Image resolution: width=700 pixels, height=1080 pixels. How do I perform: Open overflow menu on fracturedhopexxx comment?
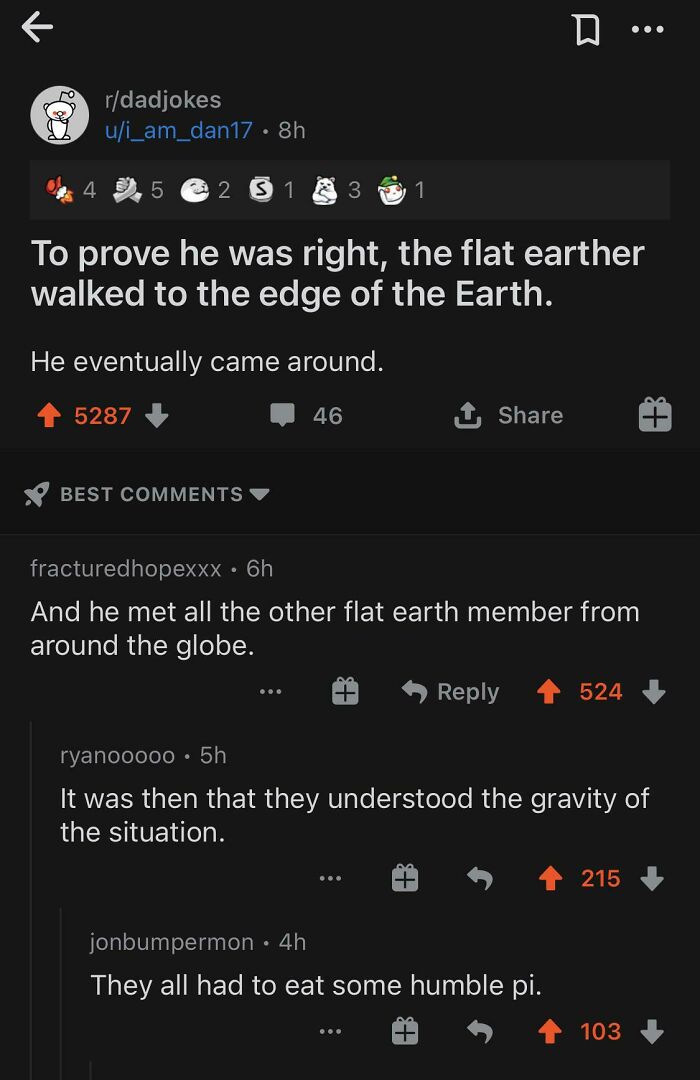click(270, 691)
